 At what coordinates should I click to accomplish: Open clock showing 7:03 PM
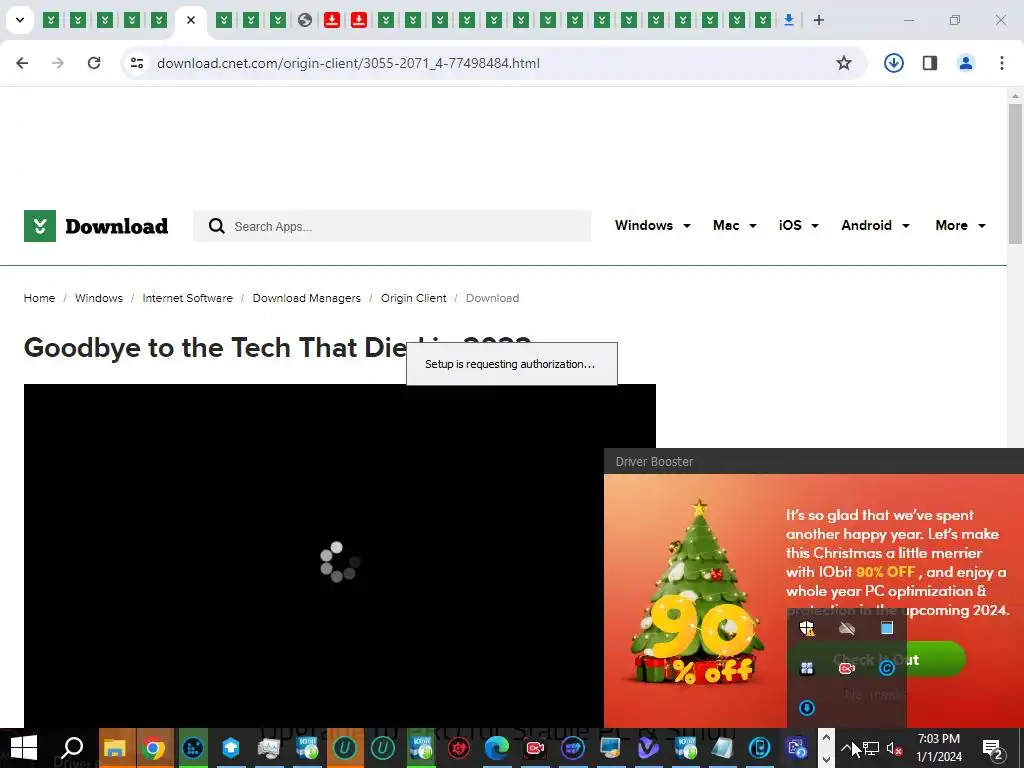[938, 748]
